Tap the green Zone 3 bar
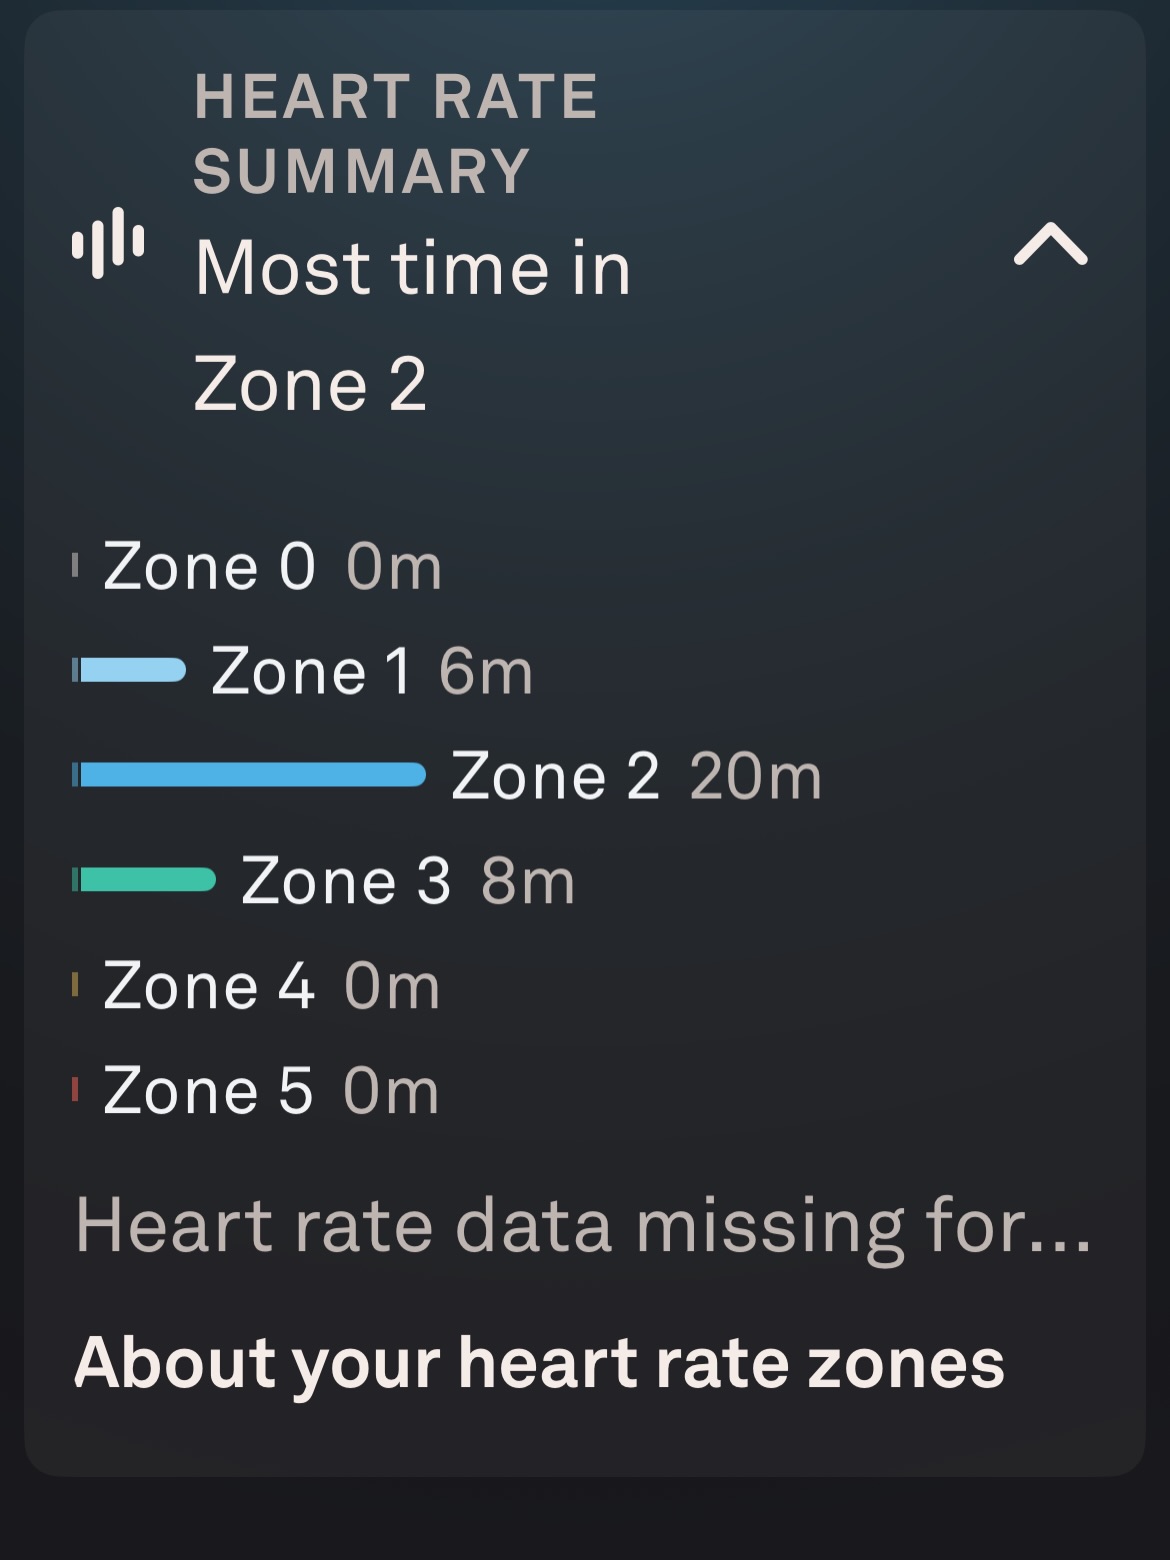The height and width of the screenshot is (1560, 1170). 147,880
